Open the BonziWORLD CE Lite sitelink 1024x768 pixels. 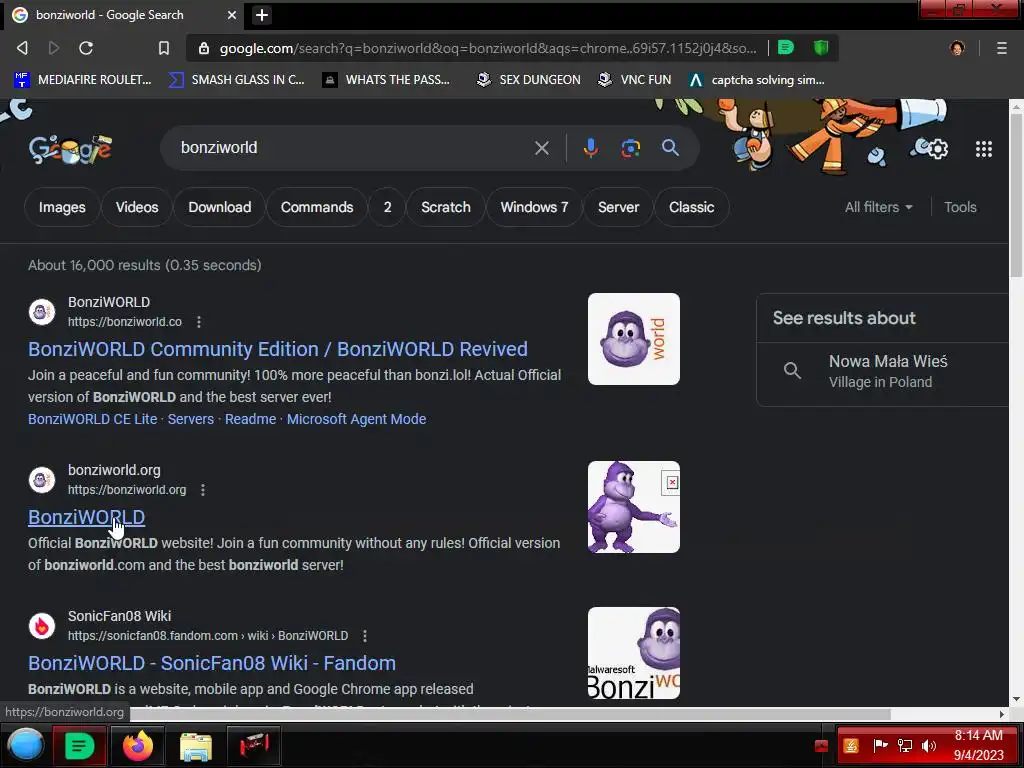[93, 419]
